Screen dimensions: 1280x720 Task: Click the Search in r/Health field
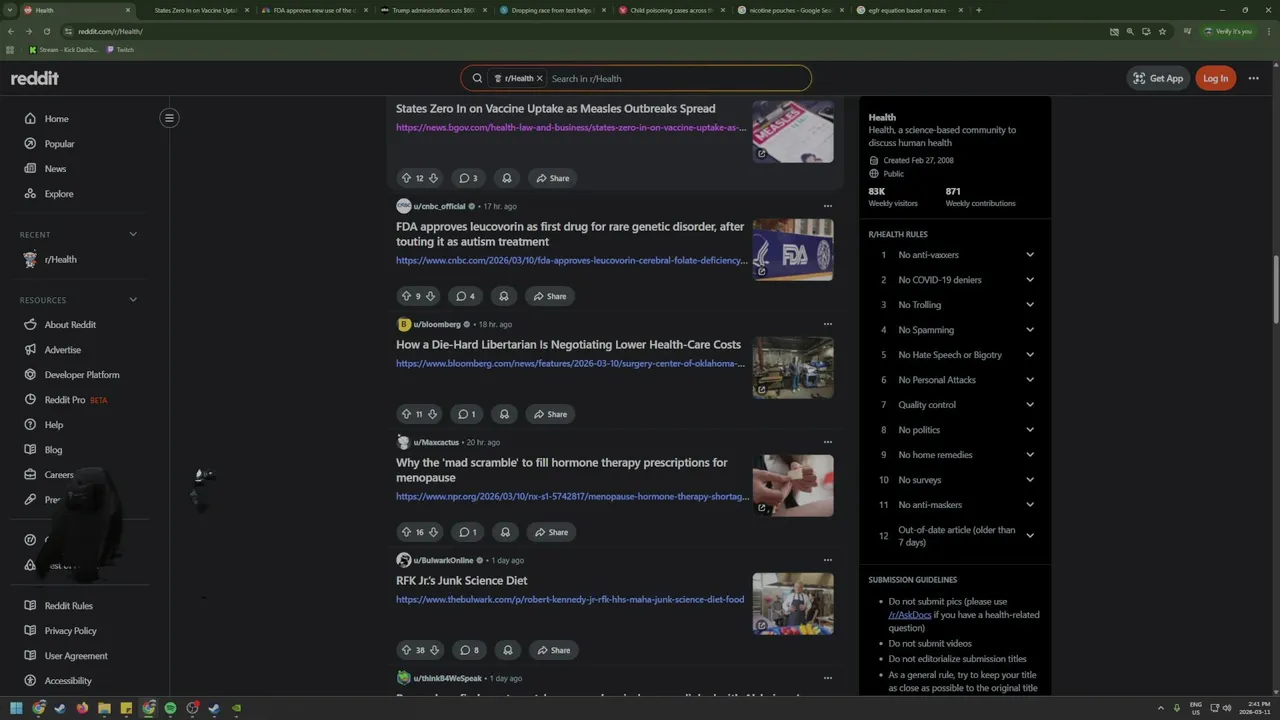pyautogui.click(x=678, y=78)
